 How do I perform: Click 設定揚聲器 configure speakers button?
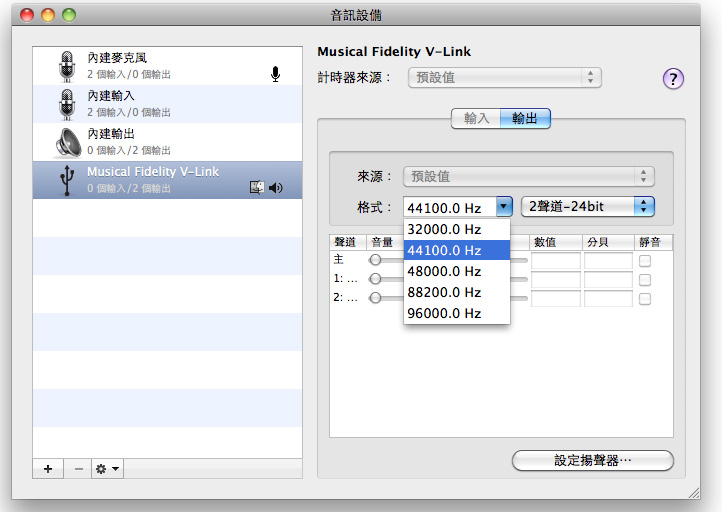tap(593, 460)
